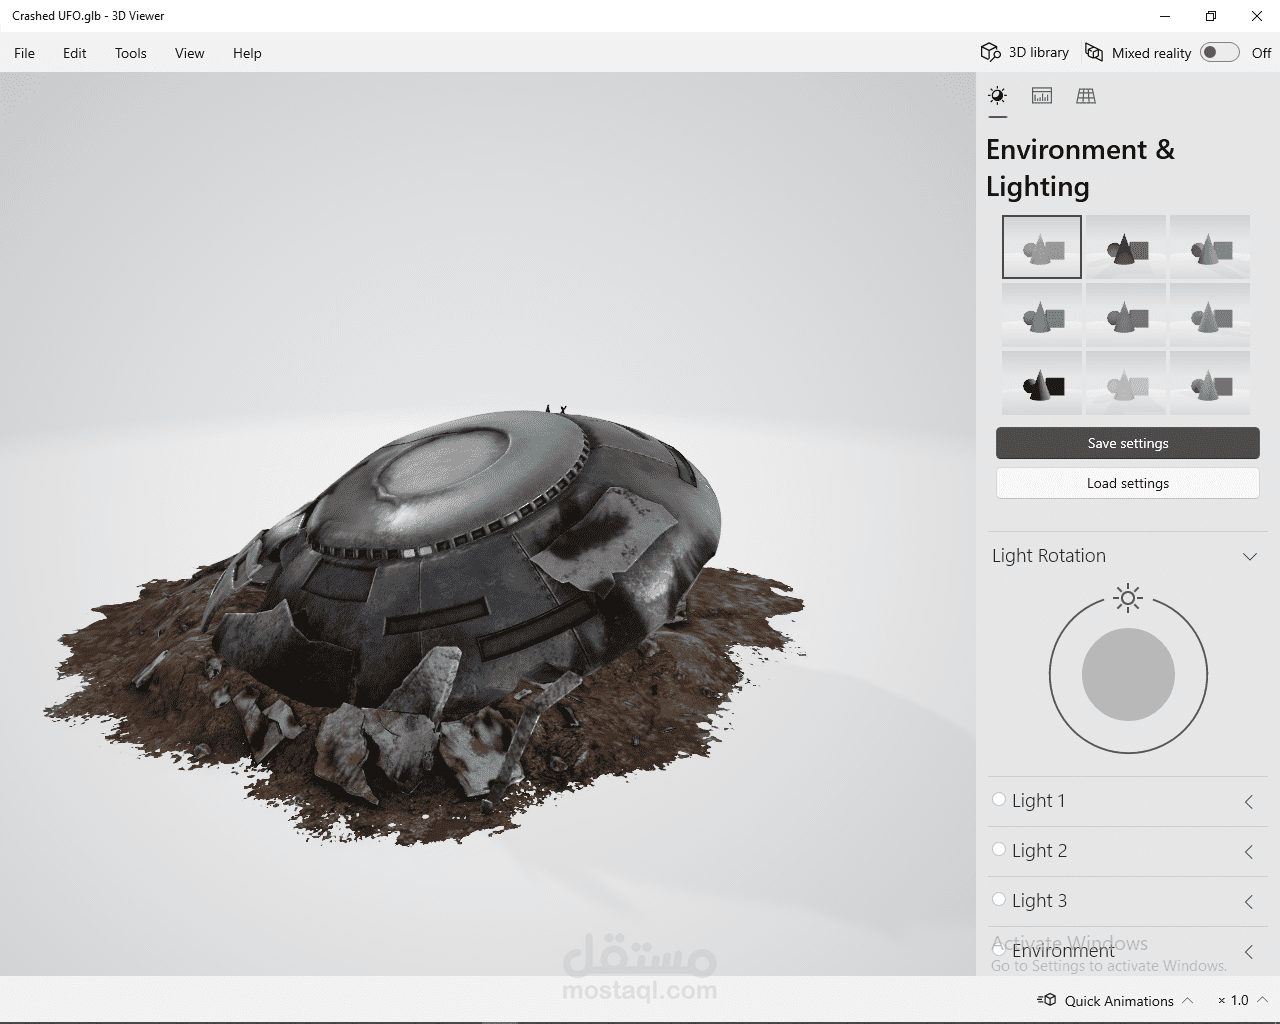Expand the Environment section chevron
The width and height of the screenshot is (1280, 1024).
1249,952
